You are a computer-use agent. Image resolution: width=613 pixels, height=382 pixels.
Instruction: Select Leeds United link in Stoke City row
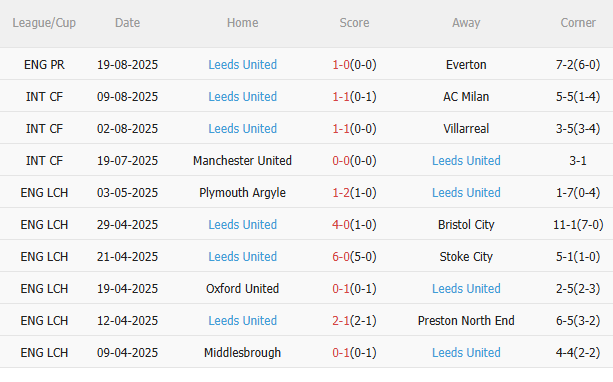click(x=242, y=257)
